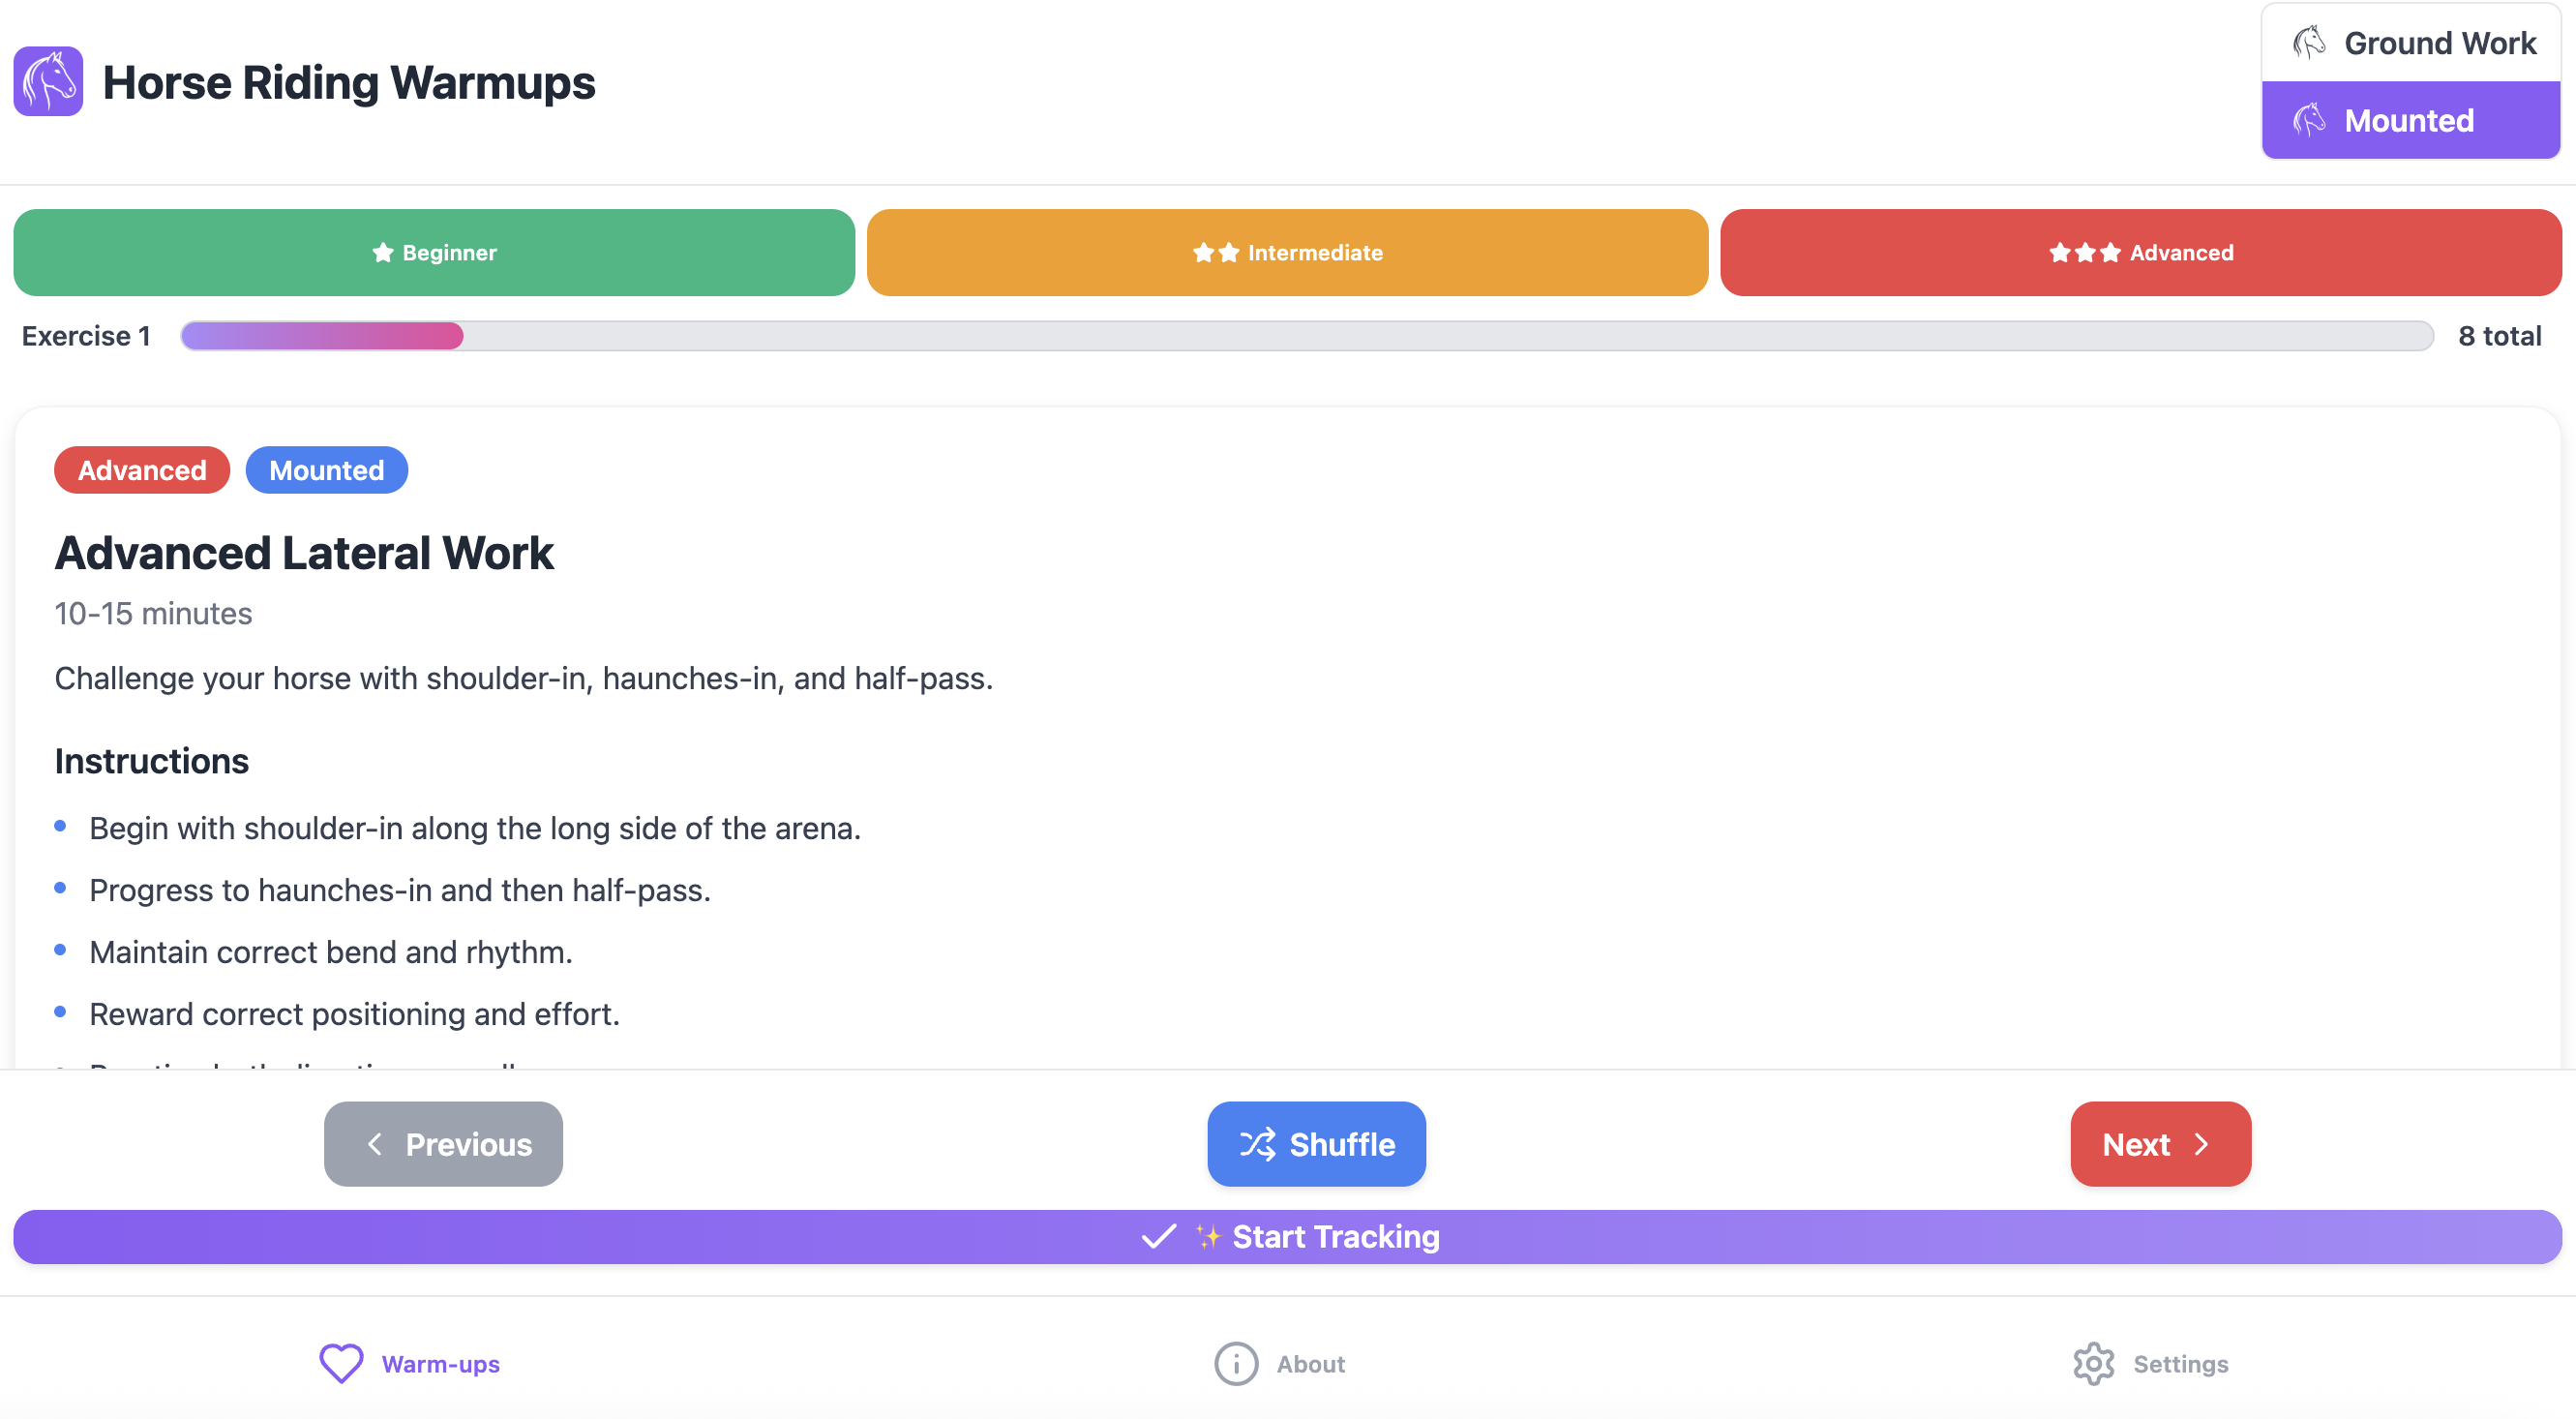Select the Beginner difficulty level
The height and width of the screenshot is (1419, 2576).
[x=434, y=252]
